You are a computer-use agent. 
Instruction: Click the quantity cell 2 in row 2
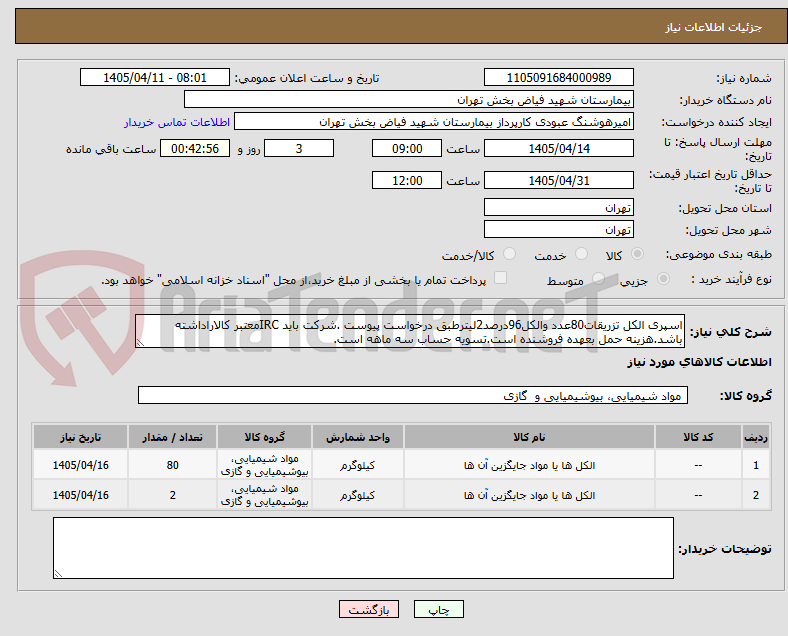[x=172, y=495]
